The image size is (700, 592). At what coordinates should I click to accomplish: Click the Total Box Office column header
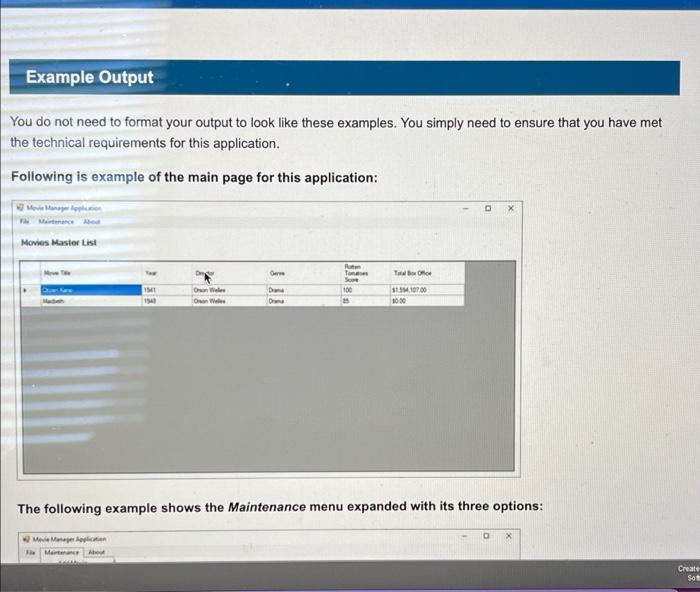point(428,273)
